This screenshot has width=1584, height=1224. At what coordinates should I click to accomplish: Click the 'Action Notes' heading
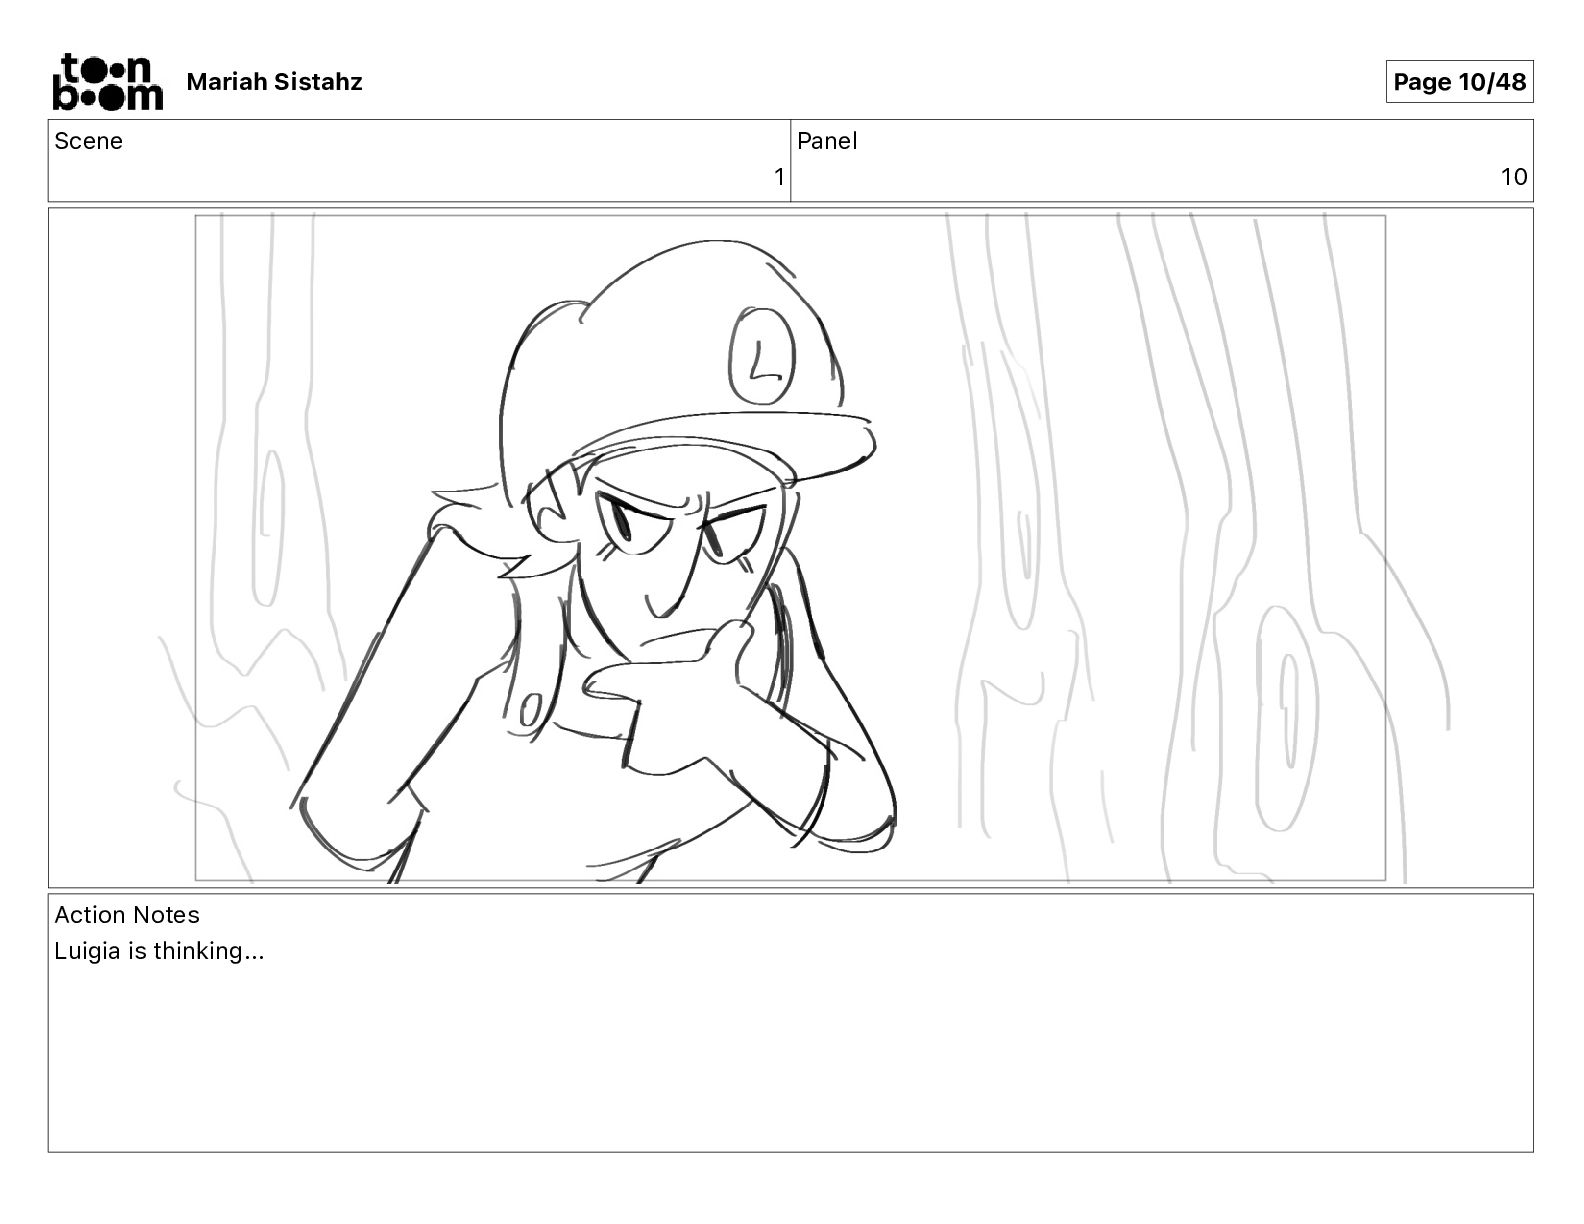pyautogui.click(x=127, y=915)
